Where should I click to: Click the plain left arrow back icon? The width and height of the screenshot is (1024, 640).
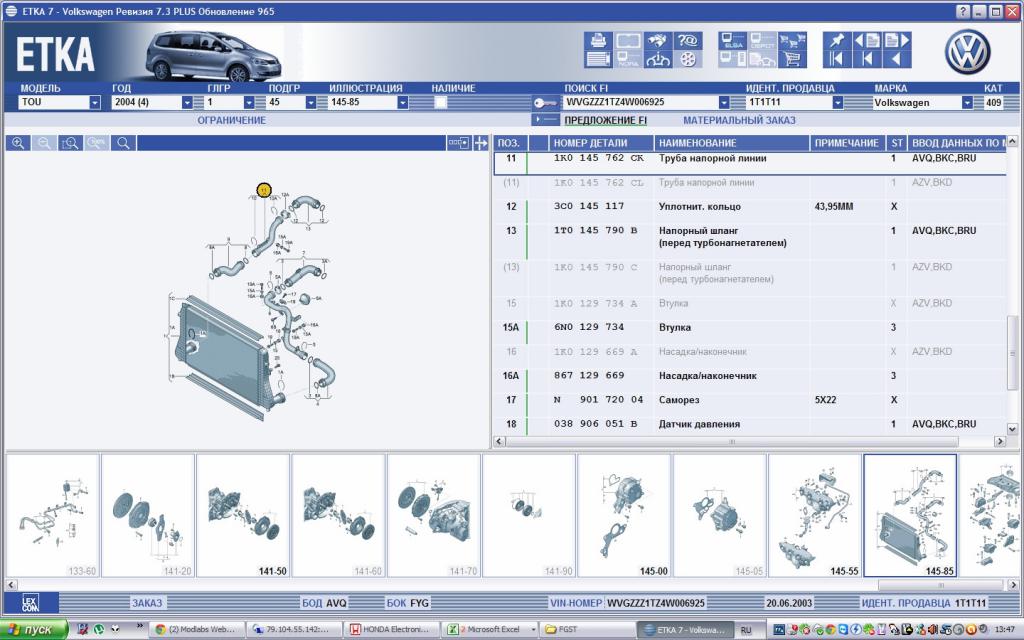point(897,59)
